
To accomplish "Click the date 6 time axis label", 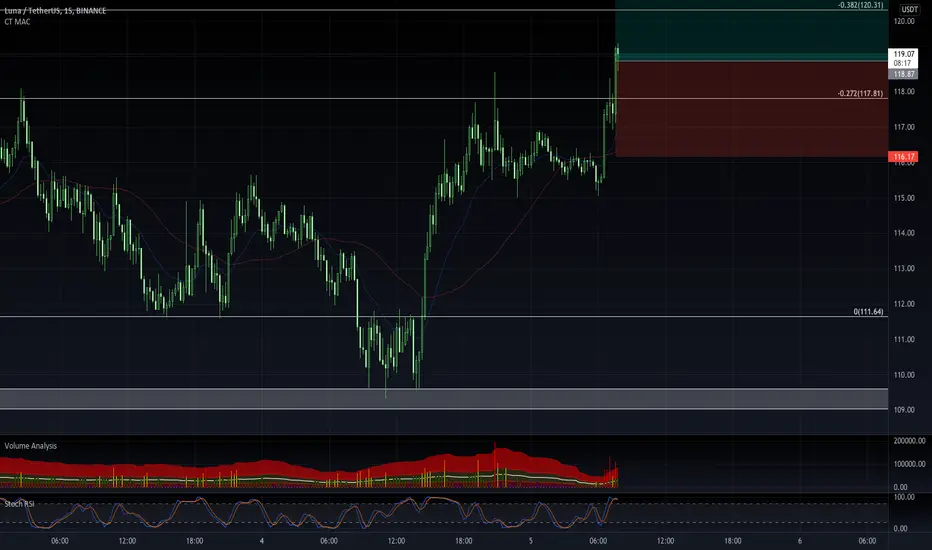I will coord(800,541).
